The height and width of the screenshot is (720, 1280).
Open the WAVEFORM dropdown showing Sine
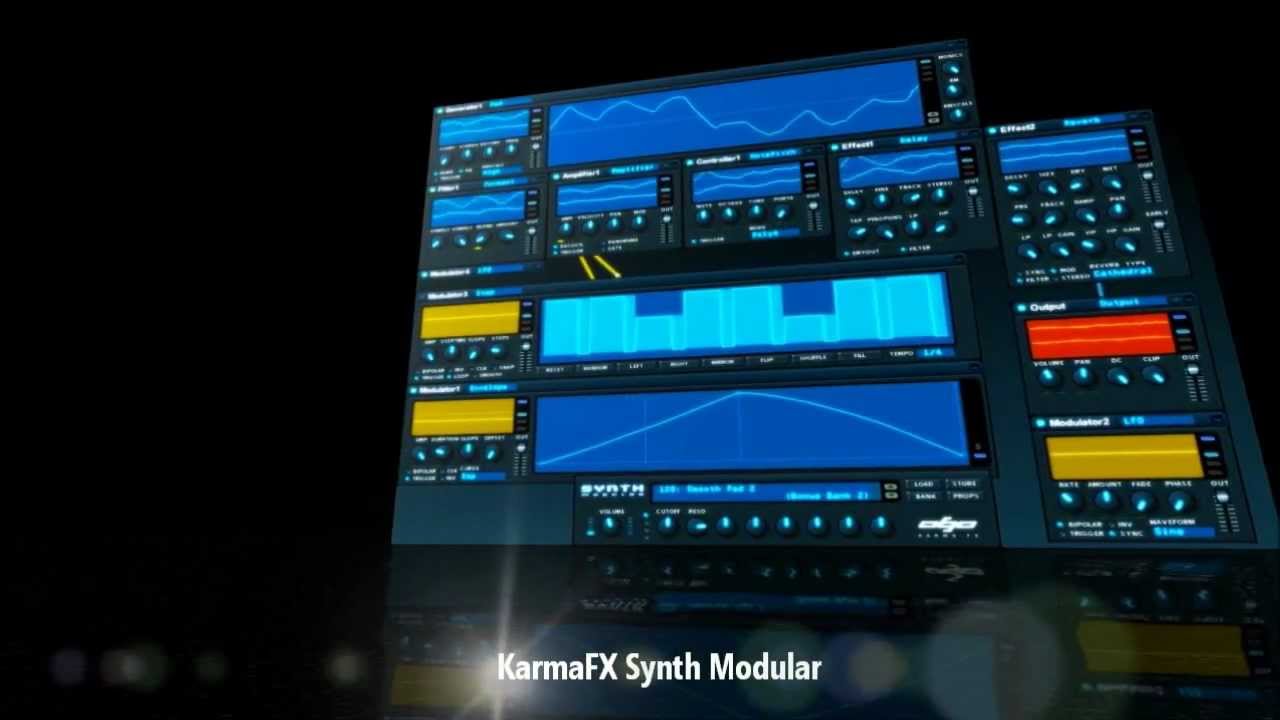coord(1183,533)
